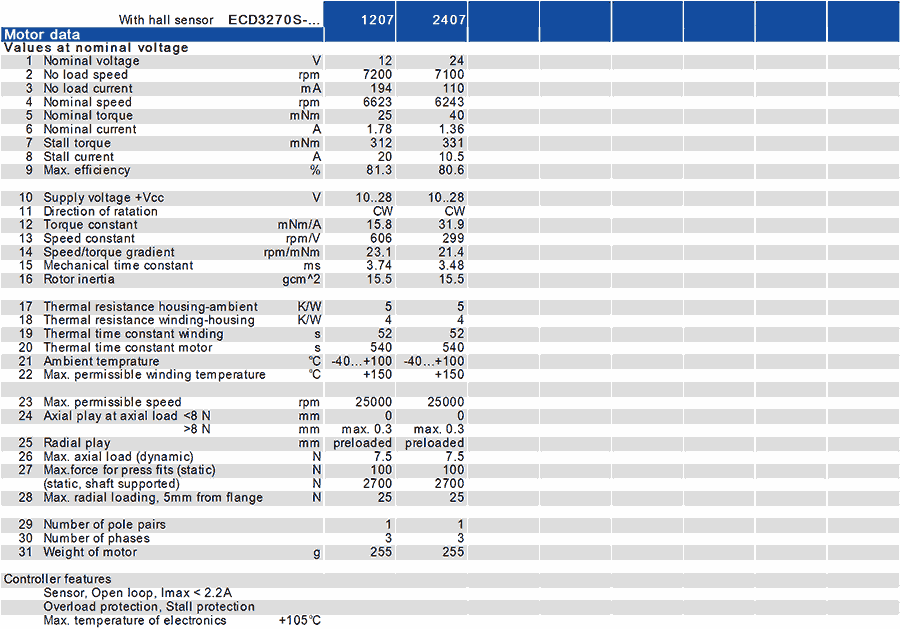The width and height of the screenshot is (900, 629).
Task: Click Thermal resistance housing-ambient label
Action: (150, 307)
